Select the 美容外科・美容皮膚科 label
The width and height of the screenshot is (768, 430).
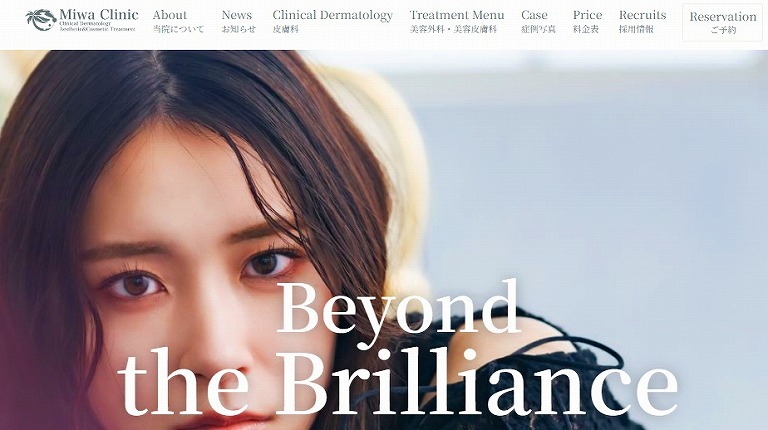point(454,29)
